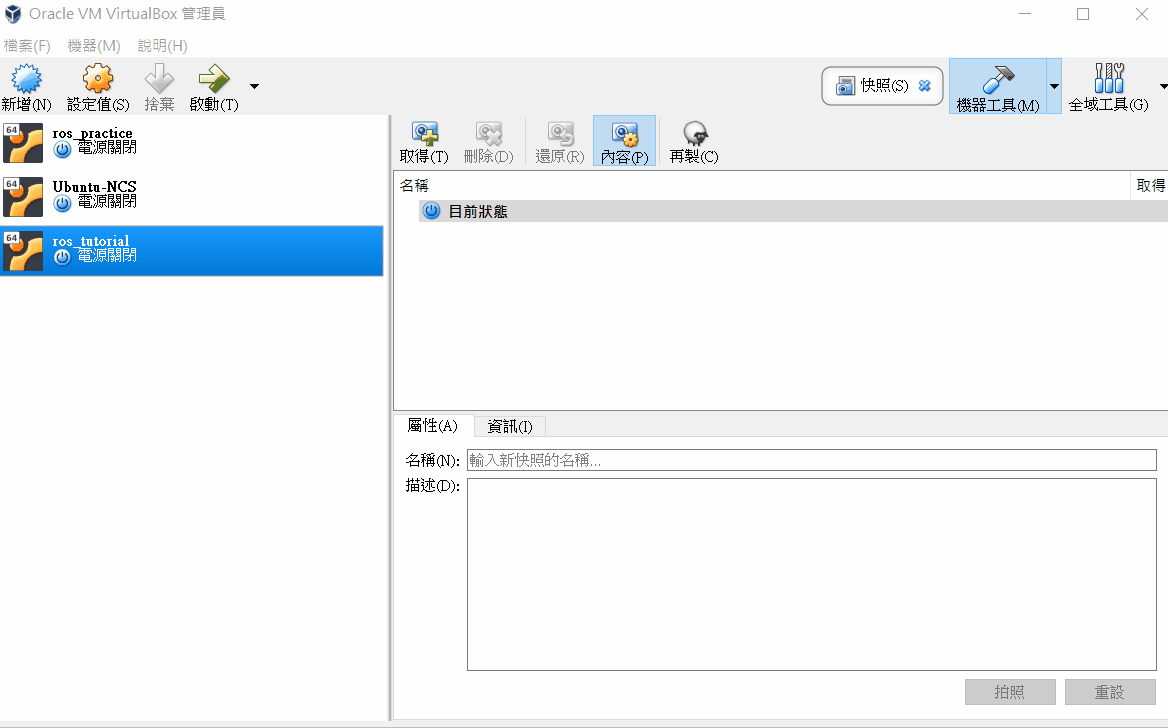Click the VirtualBox title bar cube icon
The width and height of the screenshot is (1168, 728).
[x=13, y=14]
